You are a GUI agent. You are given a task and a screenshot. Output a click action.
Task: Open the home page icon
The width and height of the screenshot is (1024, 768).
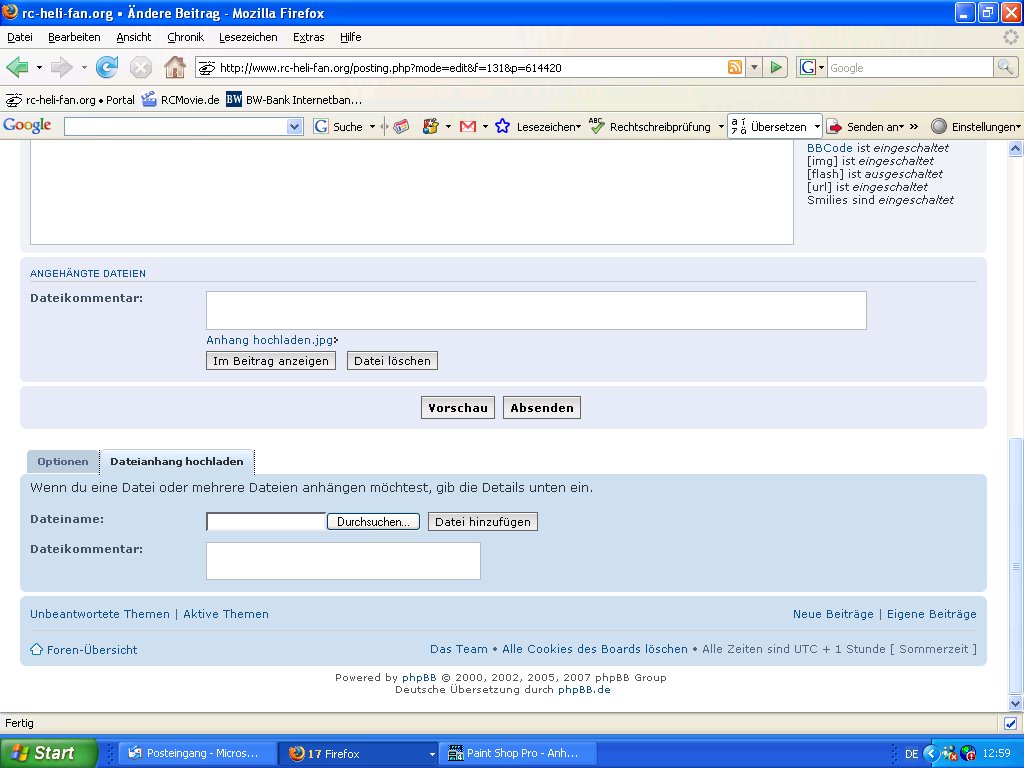(x=174, y=67)
